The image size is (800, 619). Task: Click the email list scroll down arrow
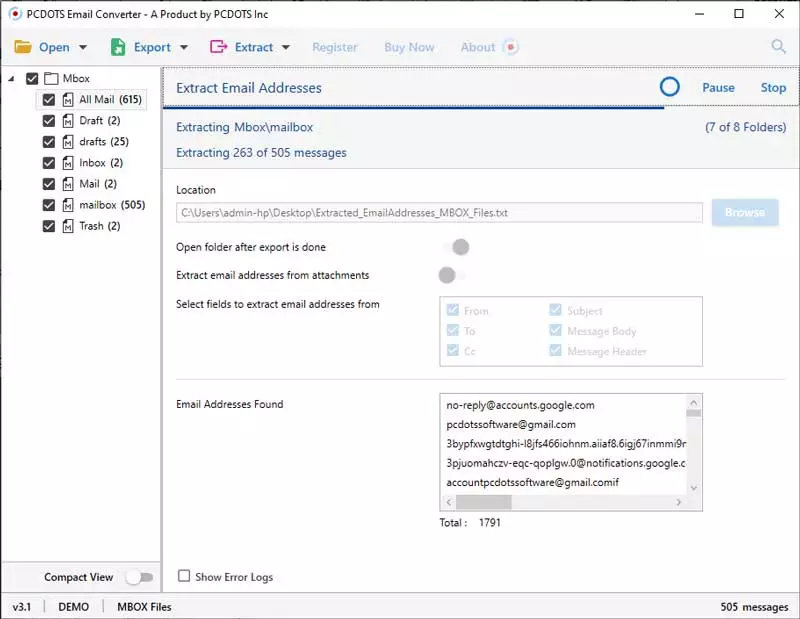[693, 488]
